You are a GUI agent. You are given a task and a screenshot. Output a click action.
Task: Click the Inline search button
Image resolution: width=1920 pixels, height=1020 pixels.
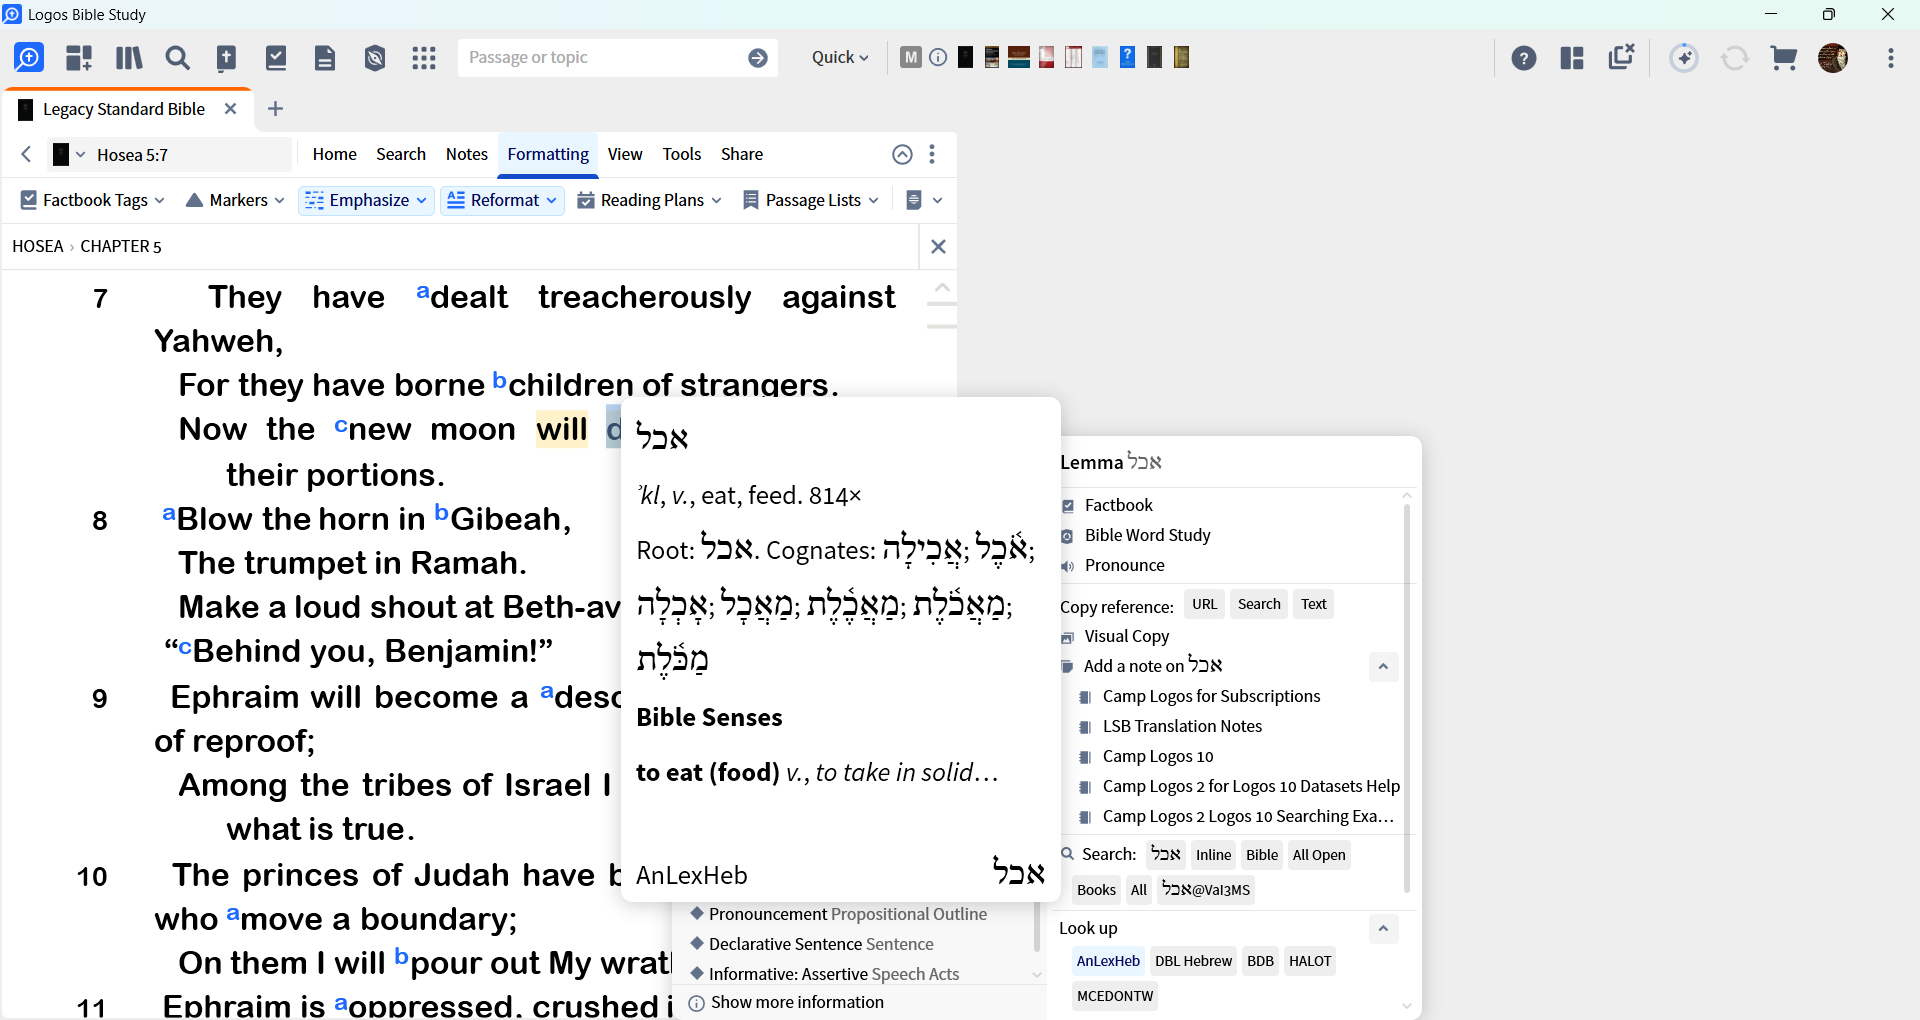(x=1213, y=855)
